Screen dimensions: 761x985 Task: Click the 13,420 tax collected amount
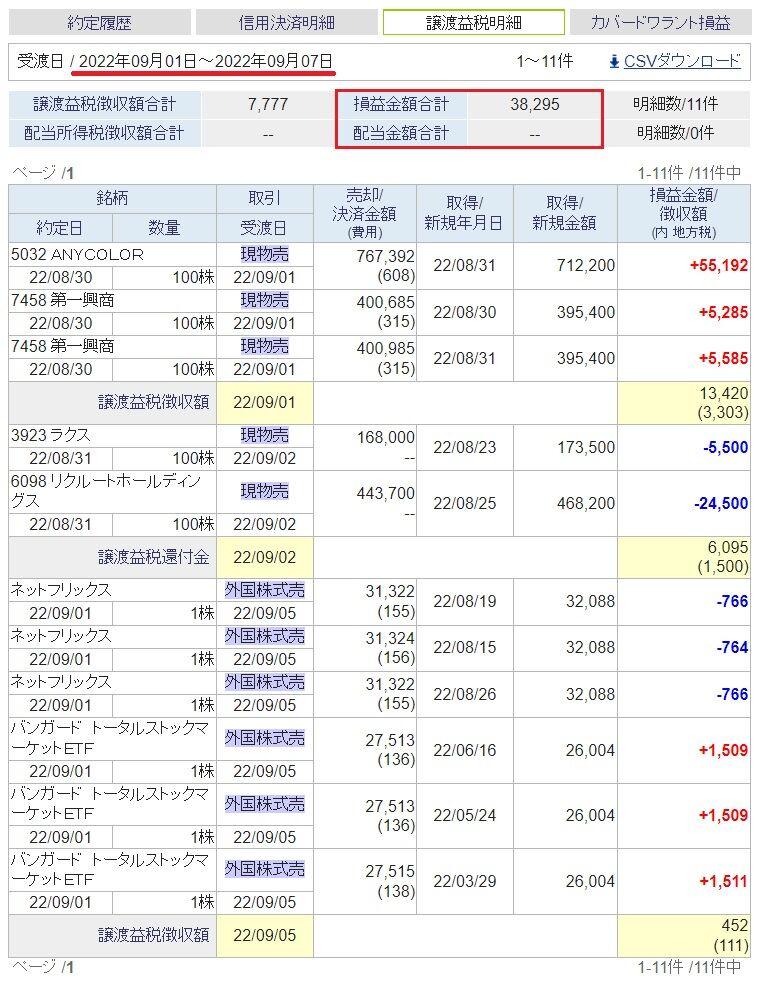tap(723, 393)
